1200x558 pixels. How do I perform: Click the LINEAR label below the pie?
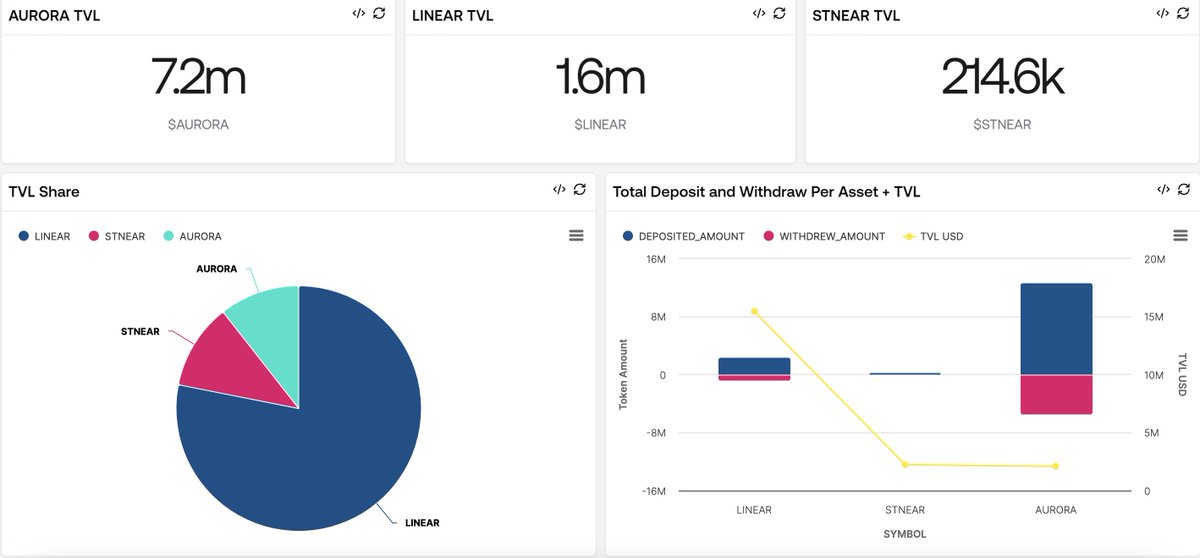[x=422, y=522]
